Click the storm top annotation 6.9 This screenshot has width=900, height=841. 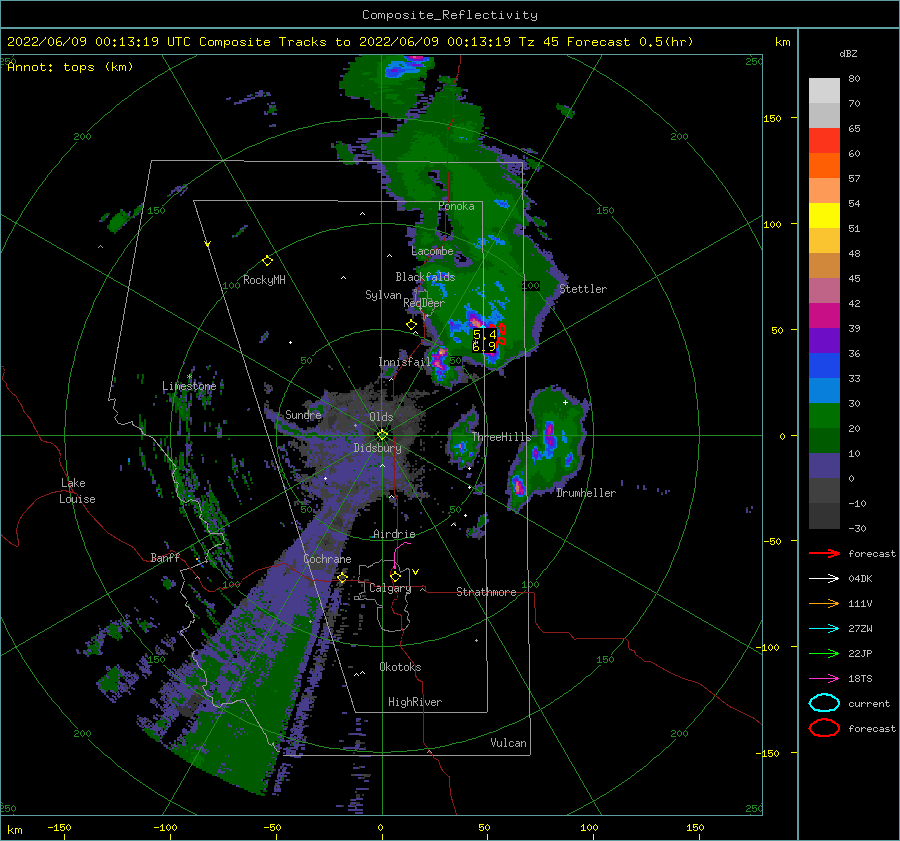(484, 346)
